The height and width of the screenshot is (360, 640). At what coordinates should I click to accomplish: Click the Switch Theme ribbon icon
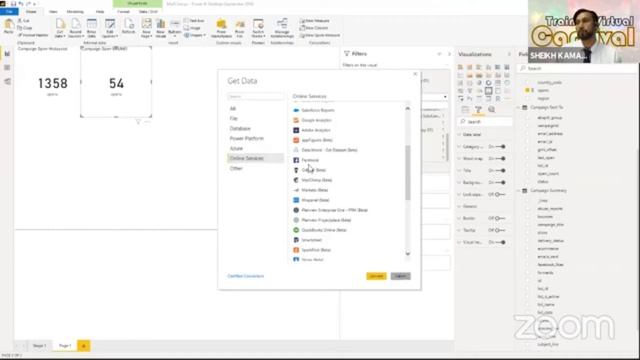pos(258,28)
